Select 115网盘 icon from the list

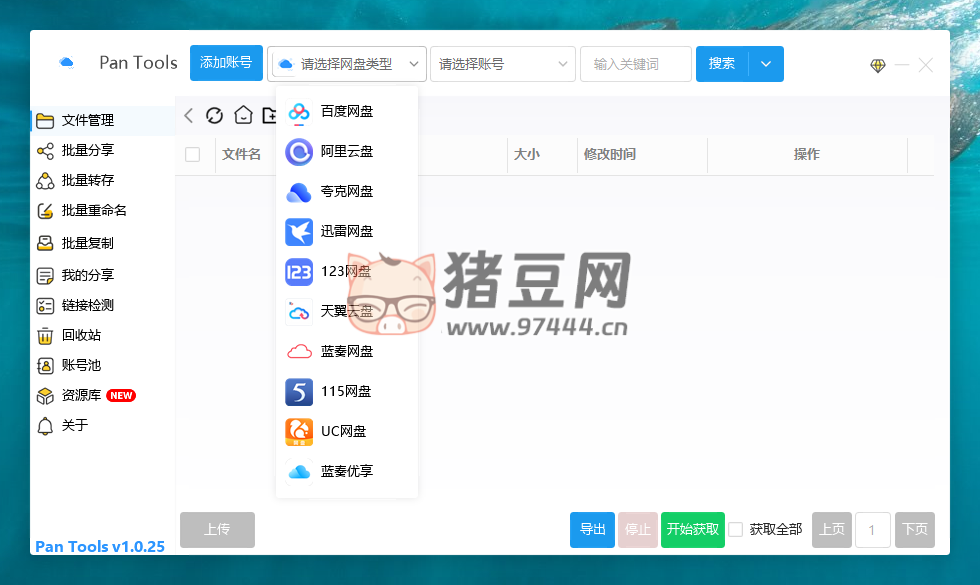299,392
